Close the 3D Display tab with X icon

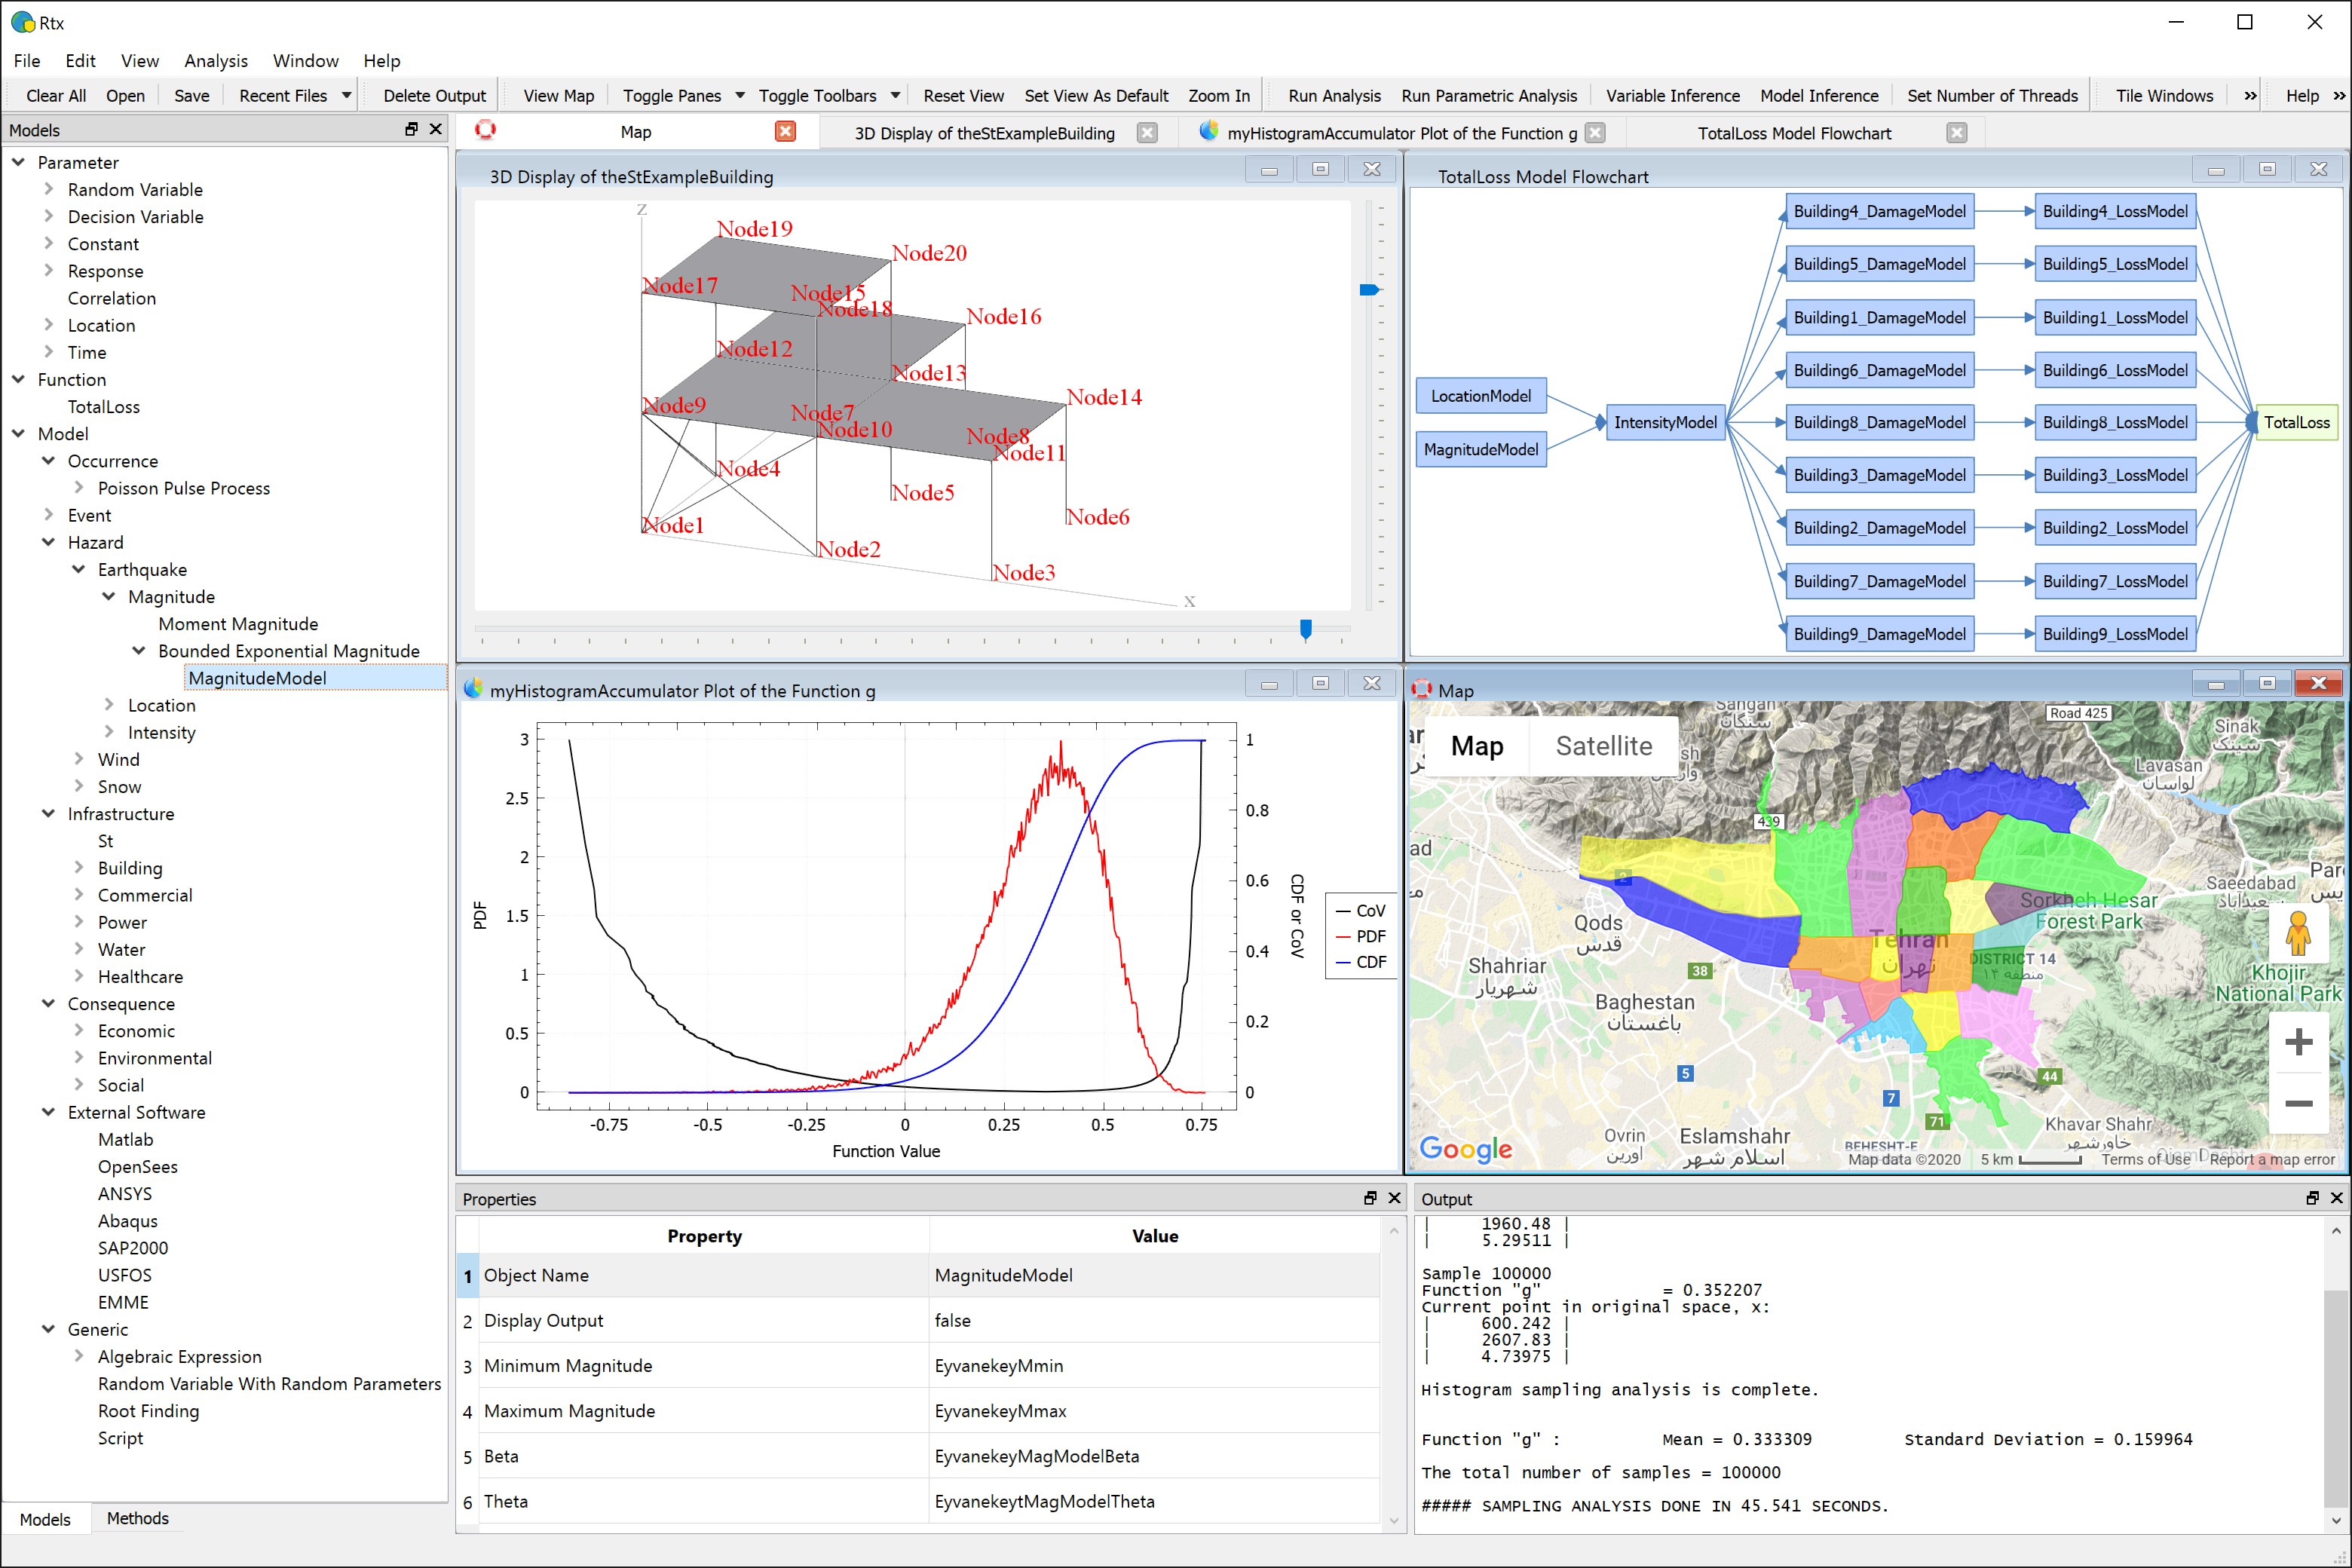point(1147,133)
